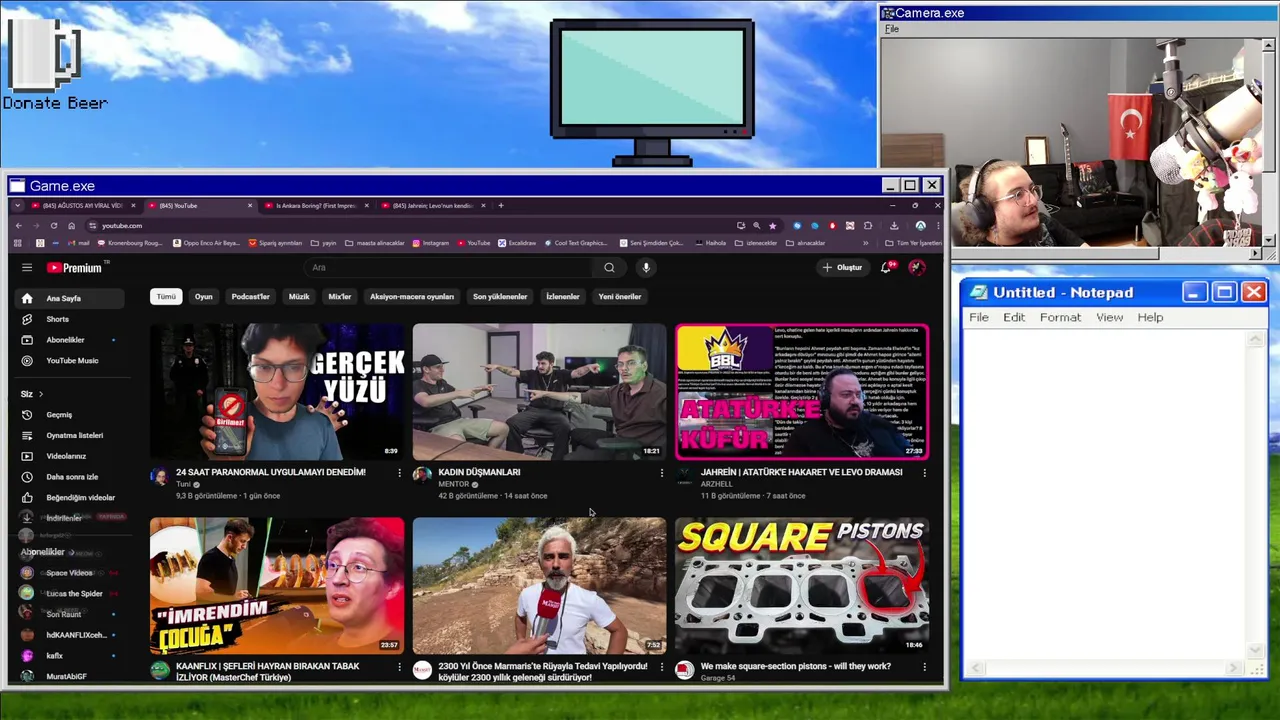The height and width of the screenshot is (720, 1280).
Task: Open the Format menu in Notepad
Action: click(x=1060, y=317)
